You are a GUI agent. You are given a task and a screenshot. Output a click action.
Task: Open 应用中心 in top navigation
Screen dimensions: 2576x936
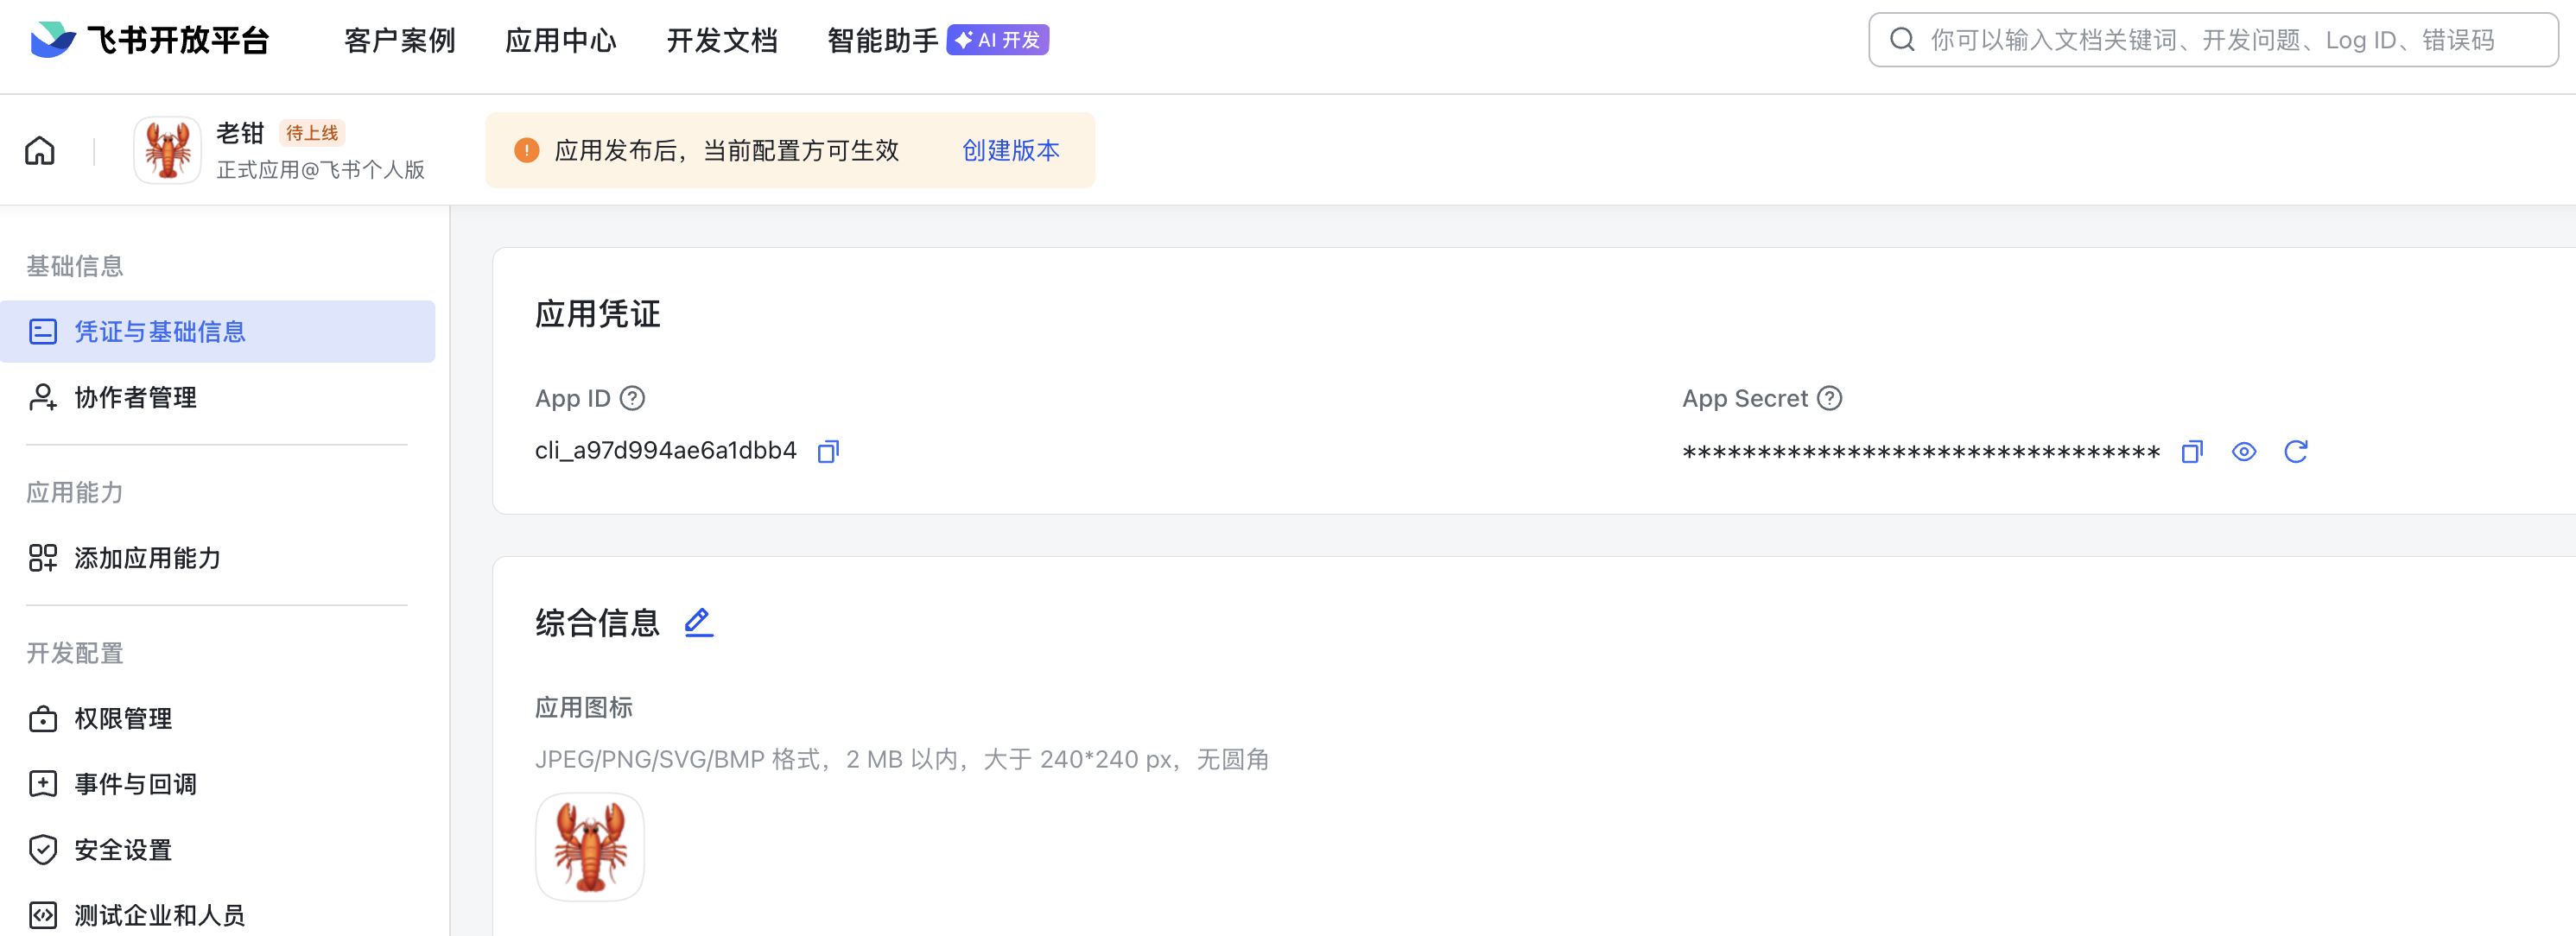561,40
